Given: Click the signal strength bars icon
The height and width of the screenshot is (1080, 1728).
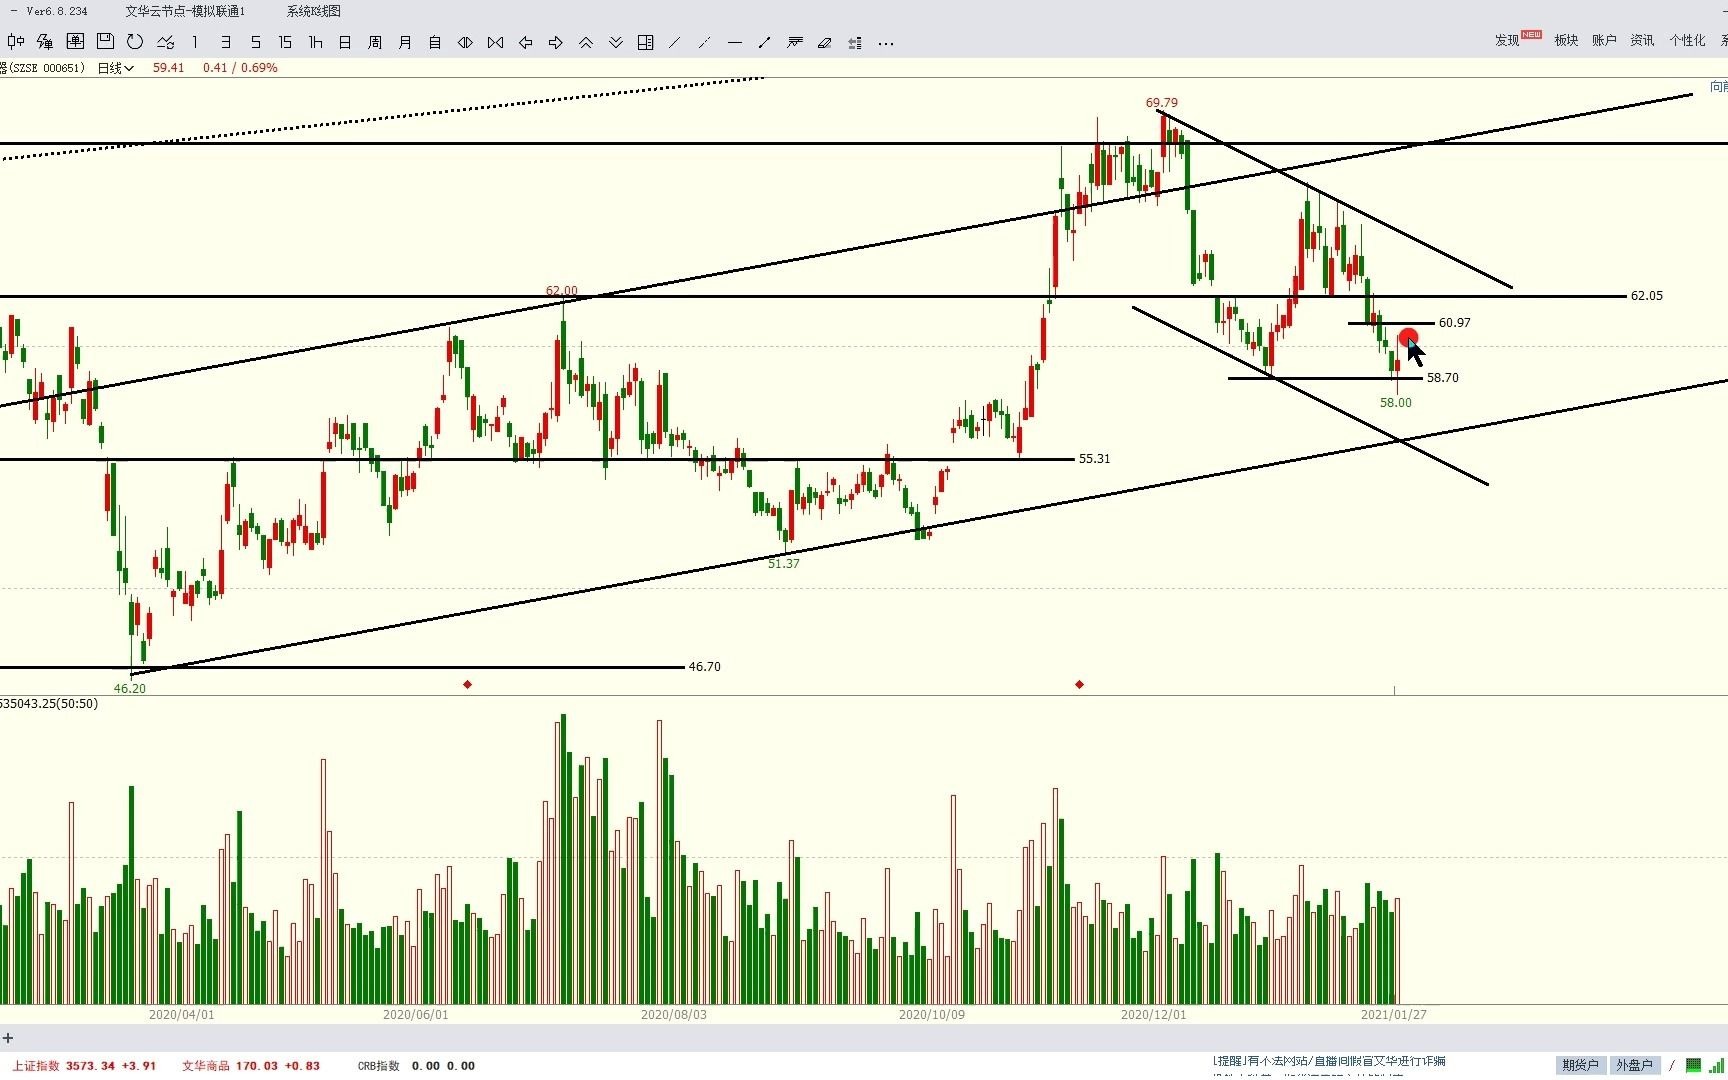Looking at the screenshot, I should coord(1715,1065).
